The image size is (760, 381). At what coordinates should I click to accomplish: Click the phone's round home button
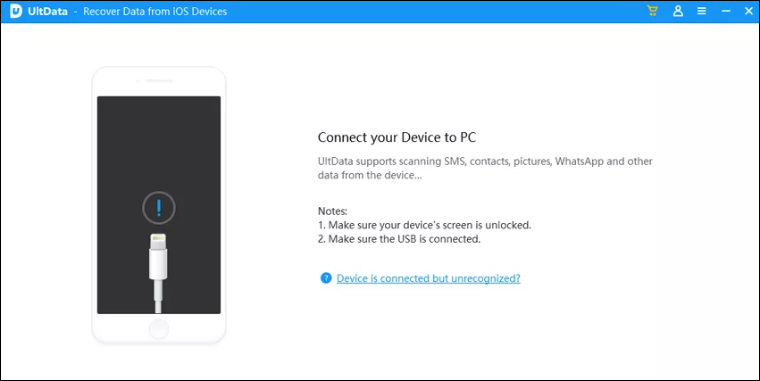(x=158, y=329)
